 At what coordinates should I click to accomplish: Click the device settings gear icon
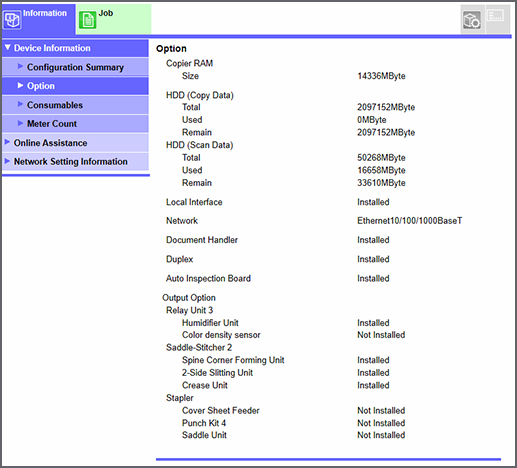coord(472,20)
